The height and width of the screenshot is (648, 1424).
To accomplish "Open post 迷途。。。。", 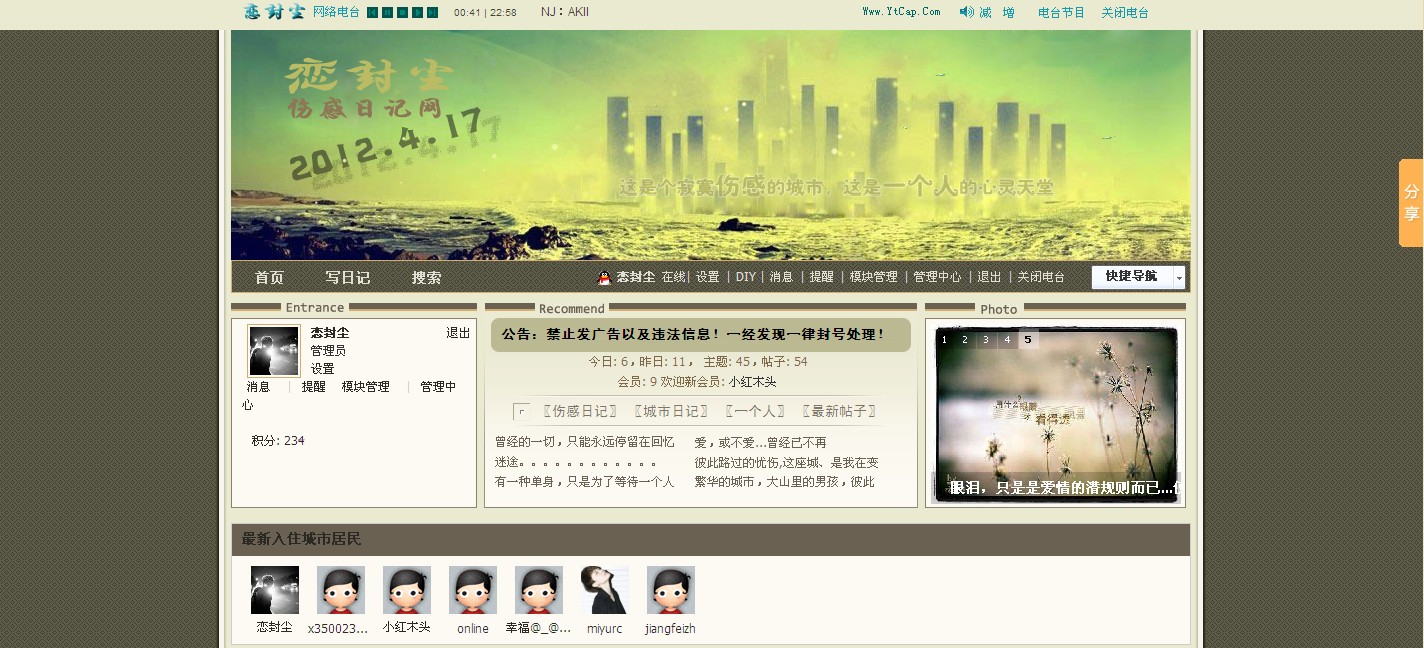I will (576, 462).
